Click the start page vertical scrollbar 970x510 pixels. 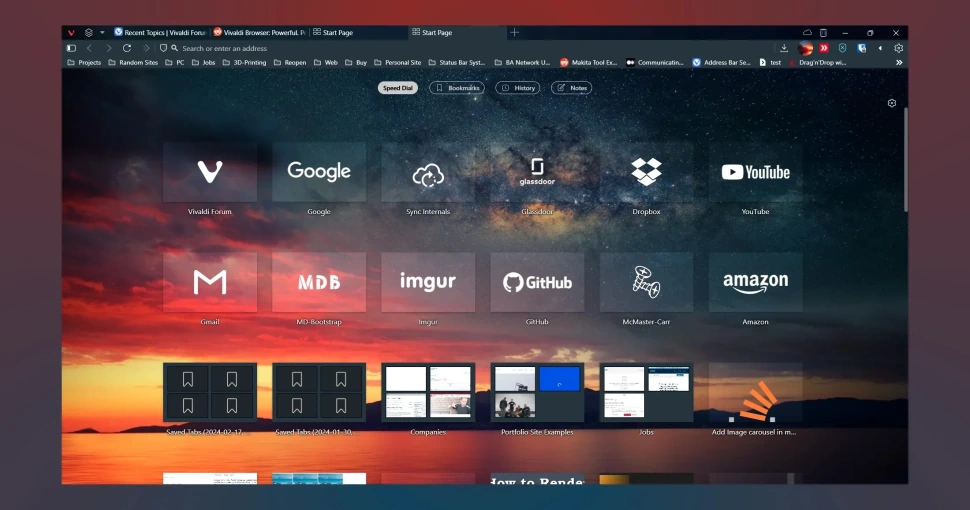(x=906, y=160)
